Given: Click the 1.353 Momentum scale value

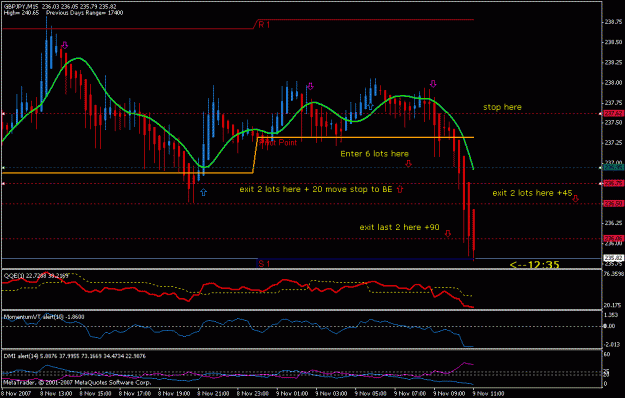Looking at the screenshot, I should [x=611, y=315].
